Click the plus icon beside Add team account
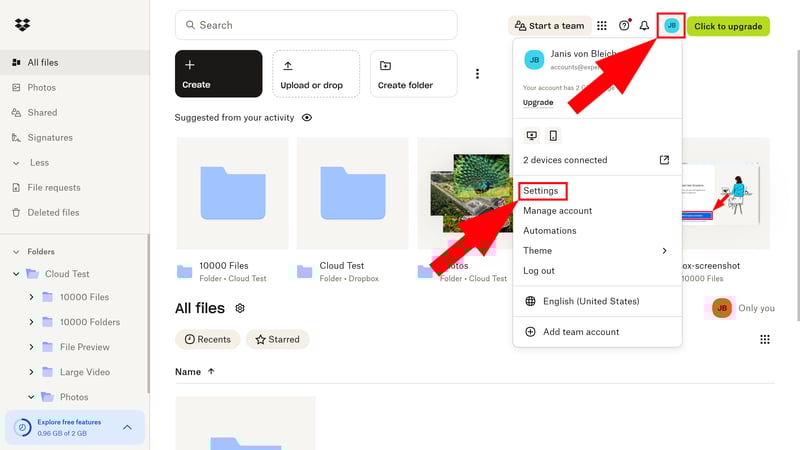The height and width of the screenshot is (450, 800). tap(531, 332)
